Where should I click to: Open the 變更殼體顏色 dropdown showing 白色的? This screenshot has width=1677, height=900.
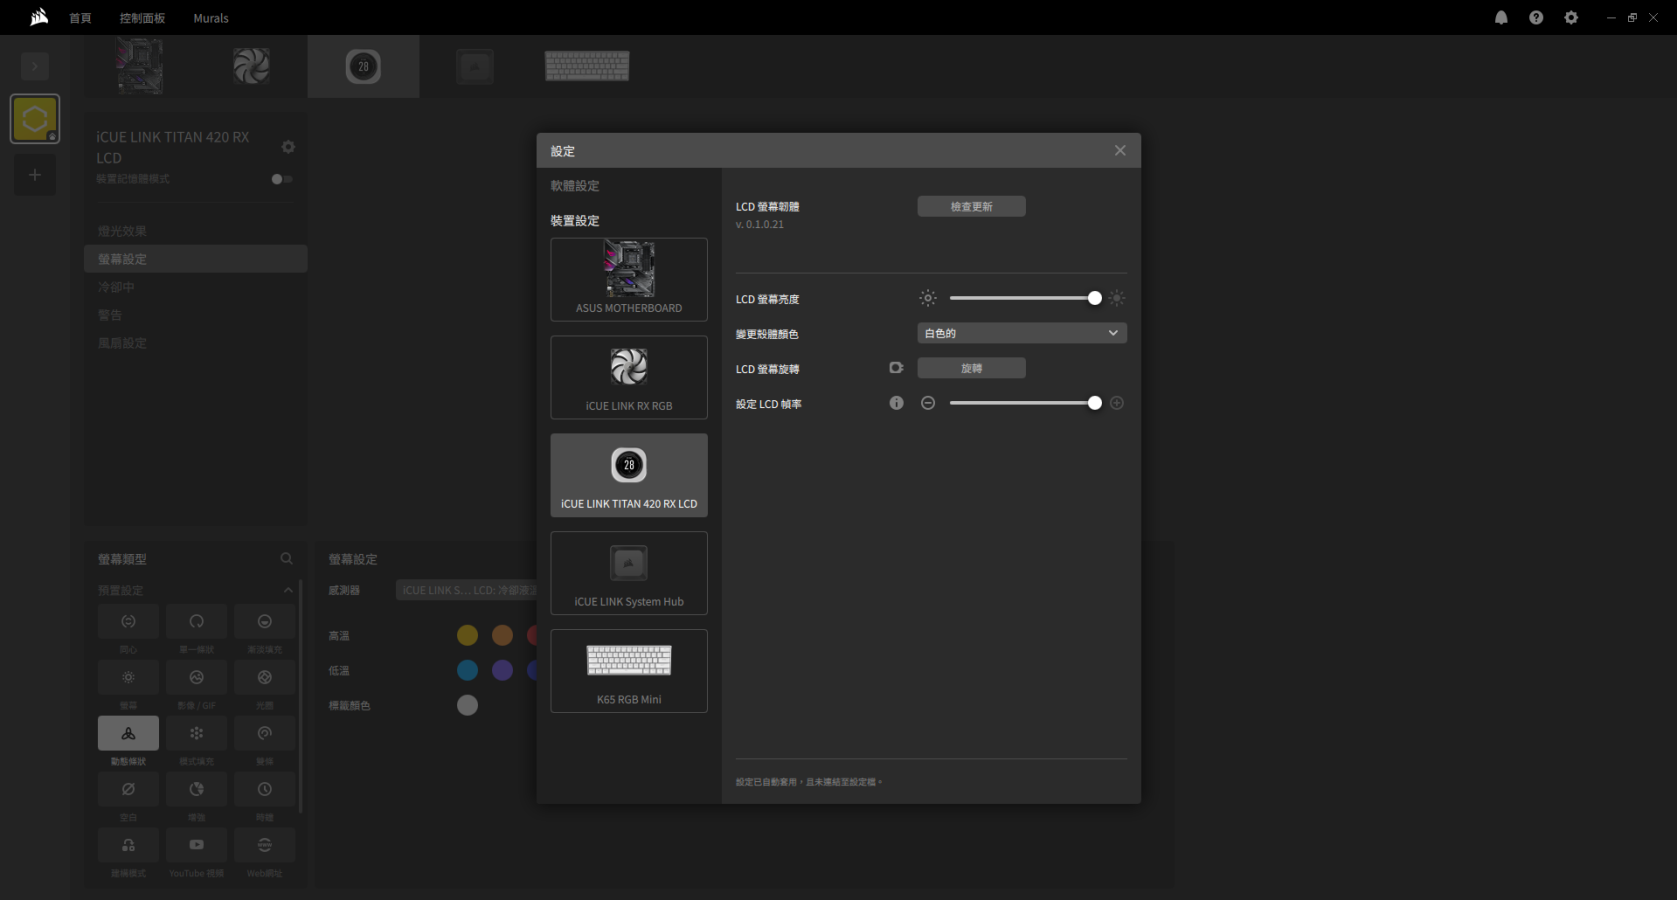point(1021,333)
